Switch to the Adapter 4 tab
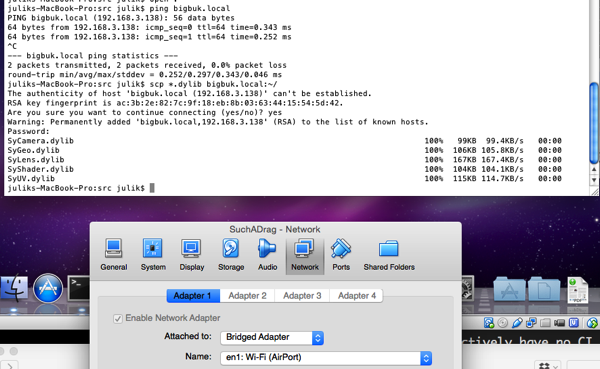This screenshot has width=600, height=369. pyautogui.click(x=357, y=296)
